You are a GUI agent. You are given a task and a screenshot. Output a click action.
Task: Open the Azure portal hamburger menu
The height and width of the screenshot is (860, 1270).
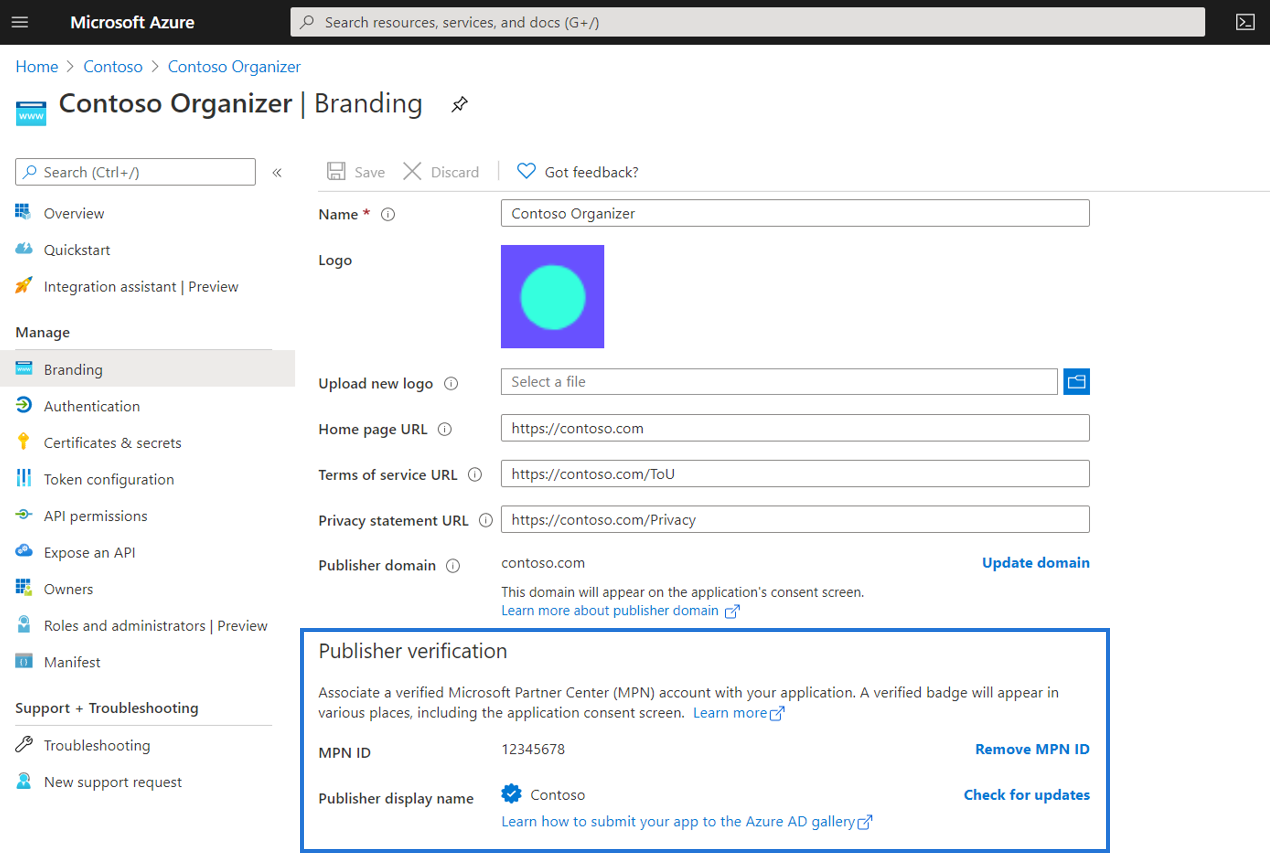20,21
